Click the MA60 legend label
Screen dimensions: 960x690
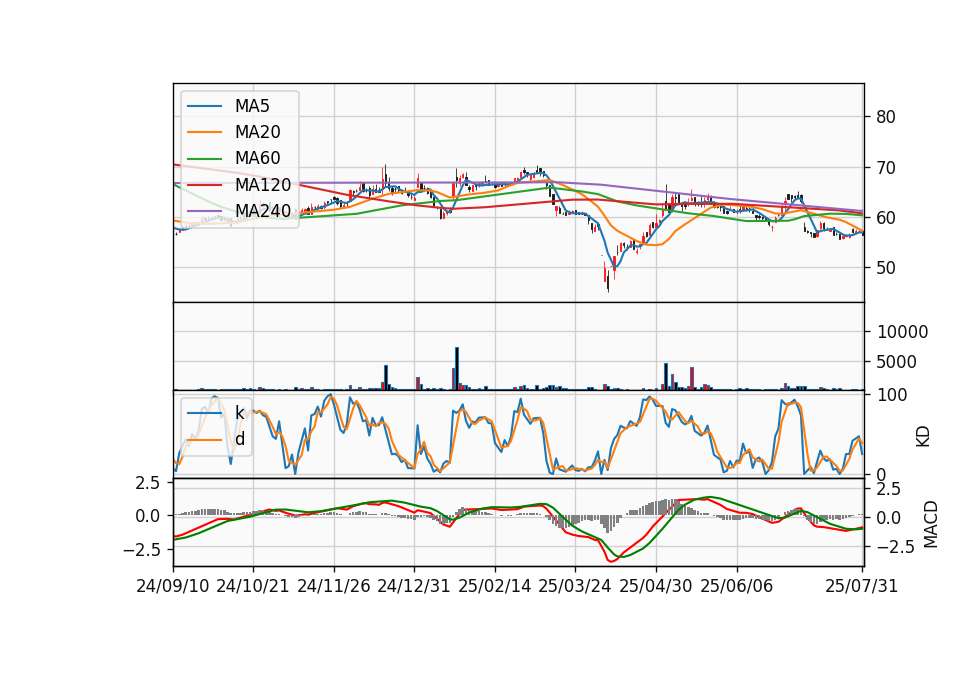[x=257, y=158]
